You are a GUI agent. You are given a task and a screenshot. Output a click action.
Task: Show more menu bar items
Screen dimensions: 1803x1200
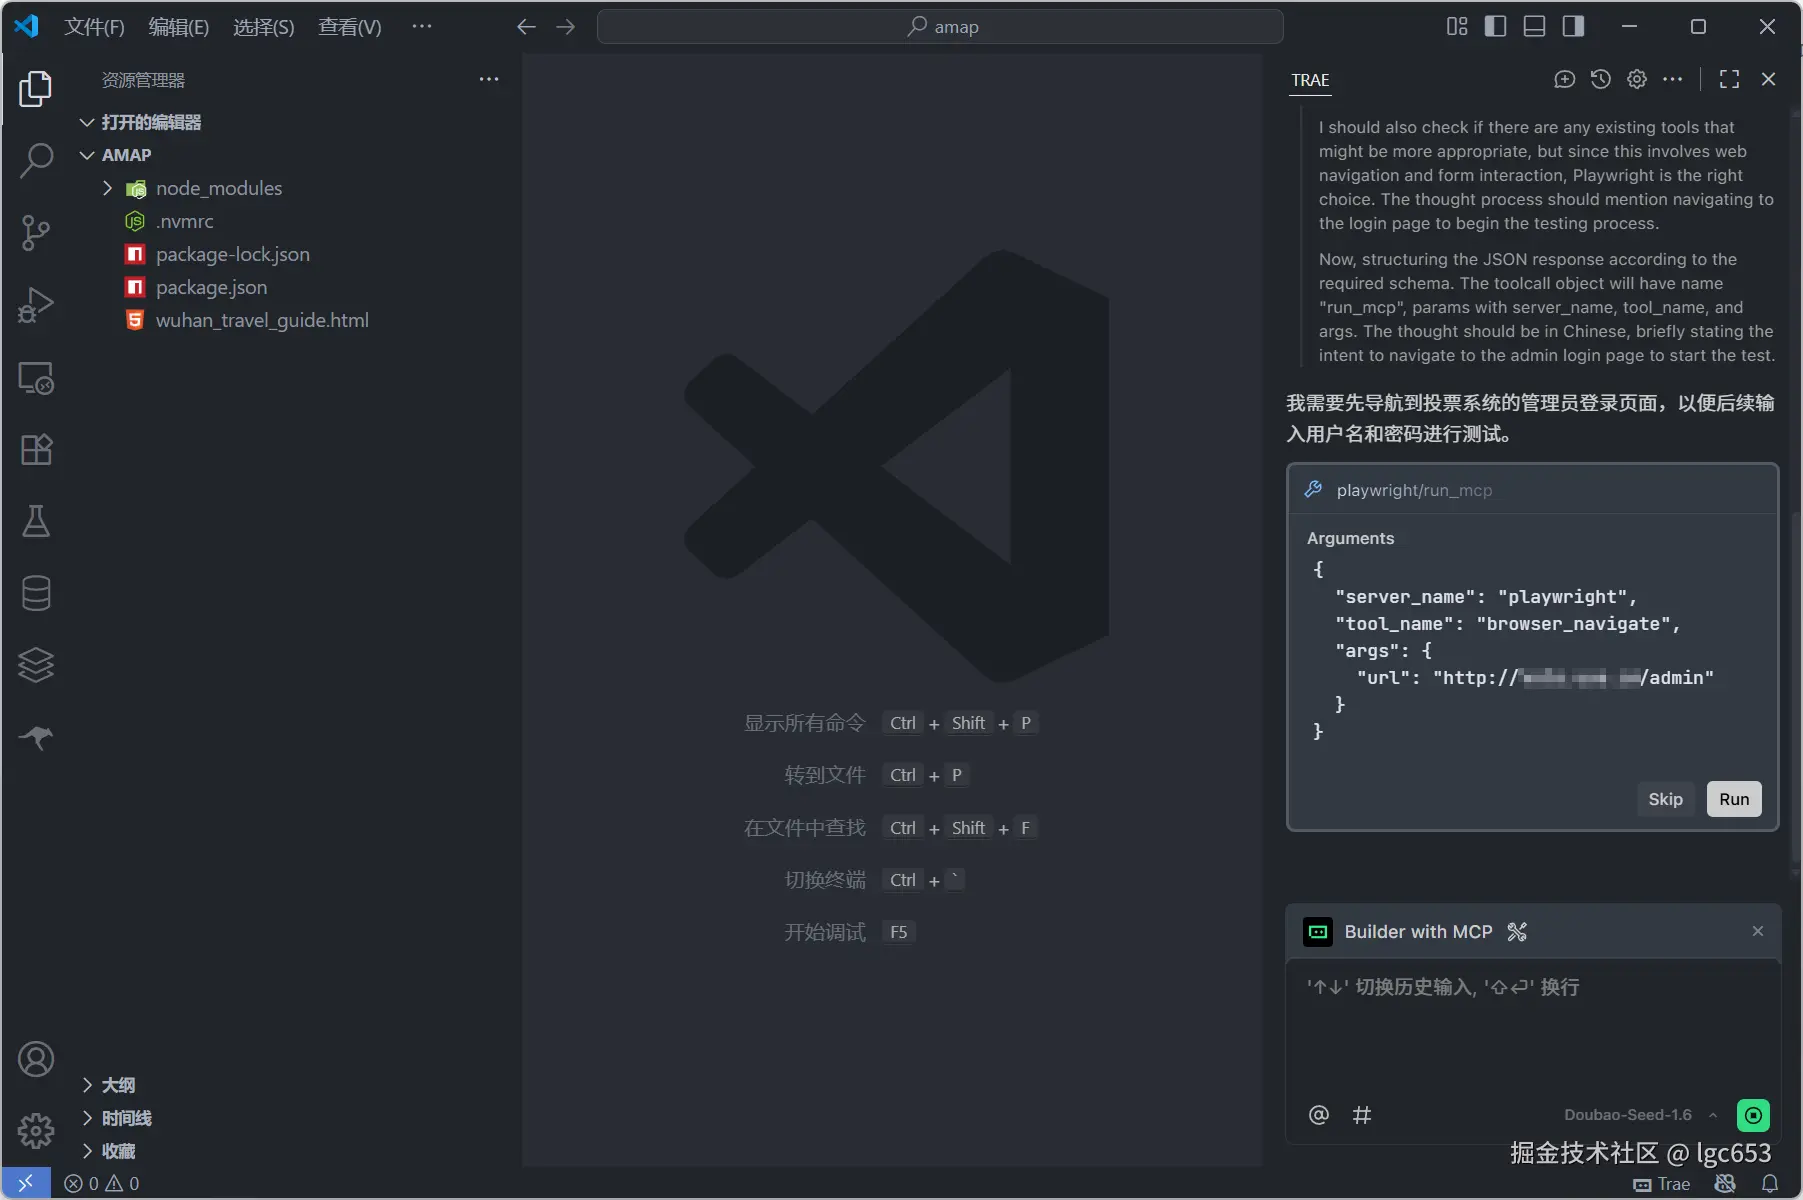pyautogui.click(x=422, y=27)
